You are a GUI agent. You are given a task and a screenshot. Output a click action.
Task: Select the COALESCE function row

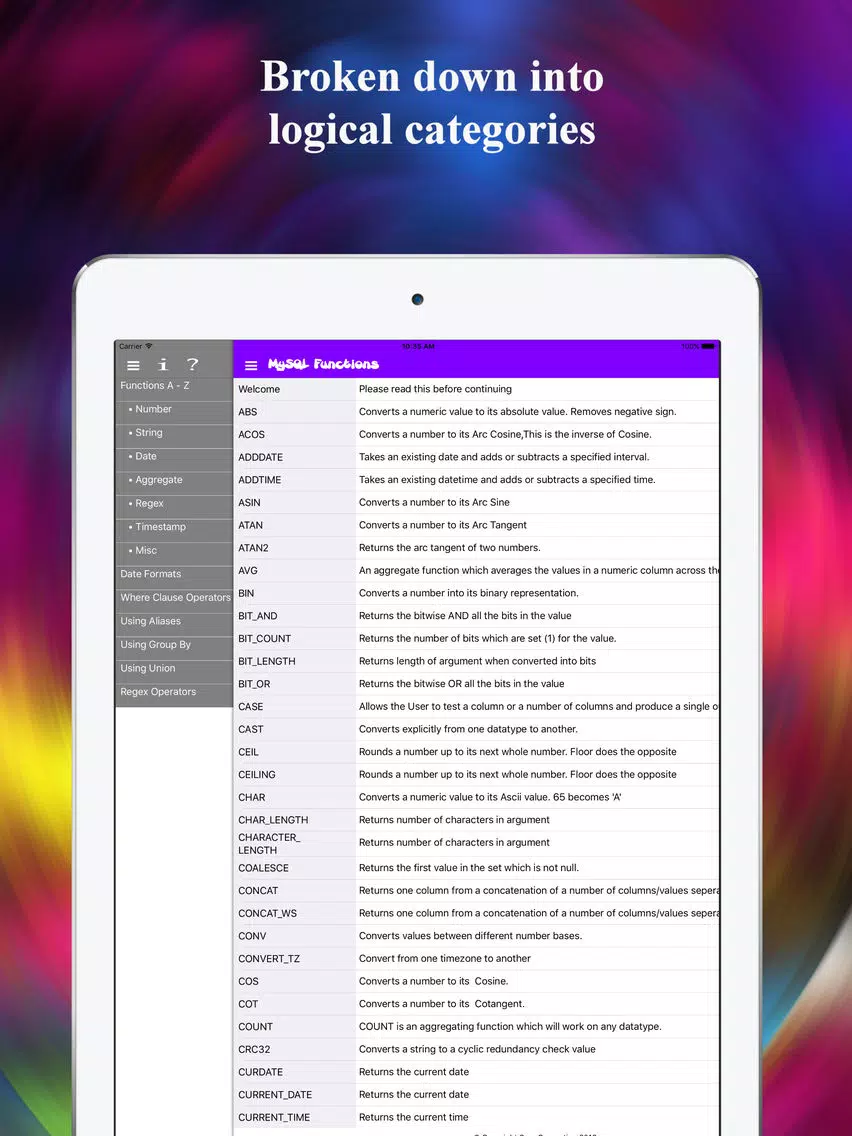[x=476, y=868]
